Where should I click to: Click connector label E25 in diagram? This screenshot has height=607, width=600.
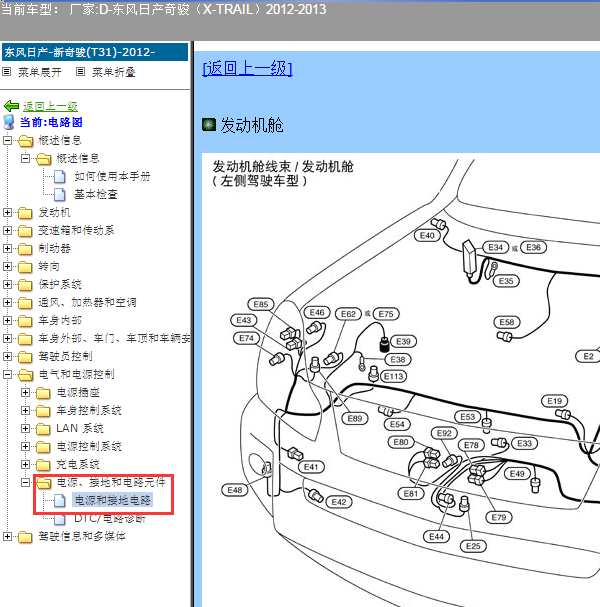coord(473,546)
